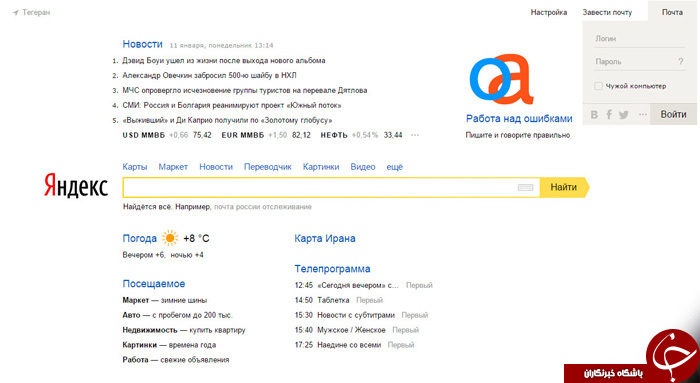The height and width of the screenshot is (383, 700).
Task: Open the Новости news heading link
Action: pyautogui.click(x=142, y=44)
